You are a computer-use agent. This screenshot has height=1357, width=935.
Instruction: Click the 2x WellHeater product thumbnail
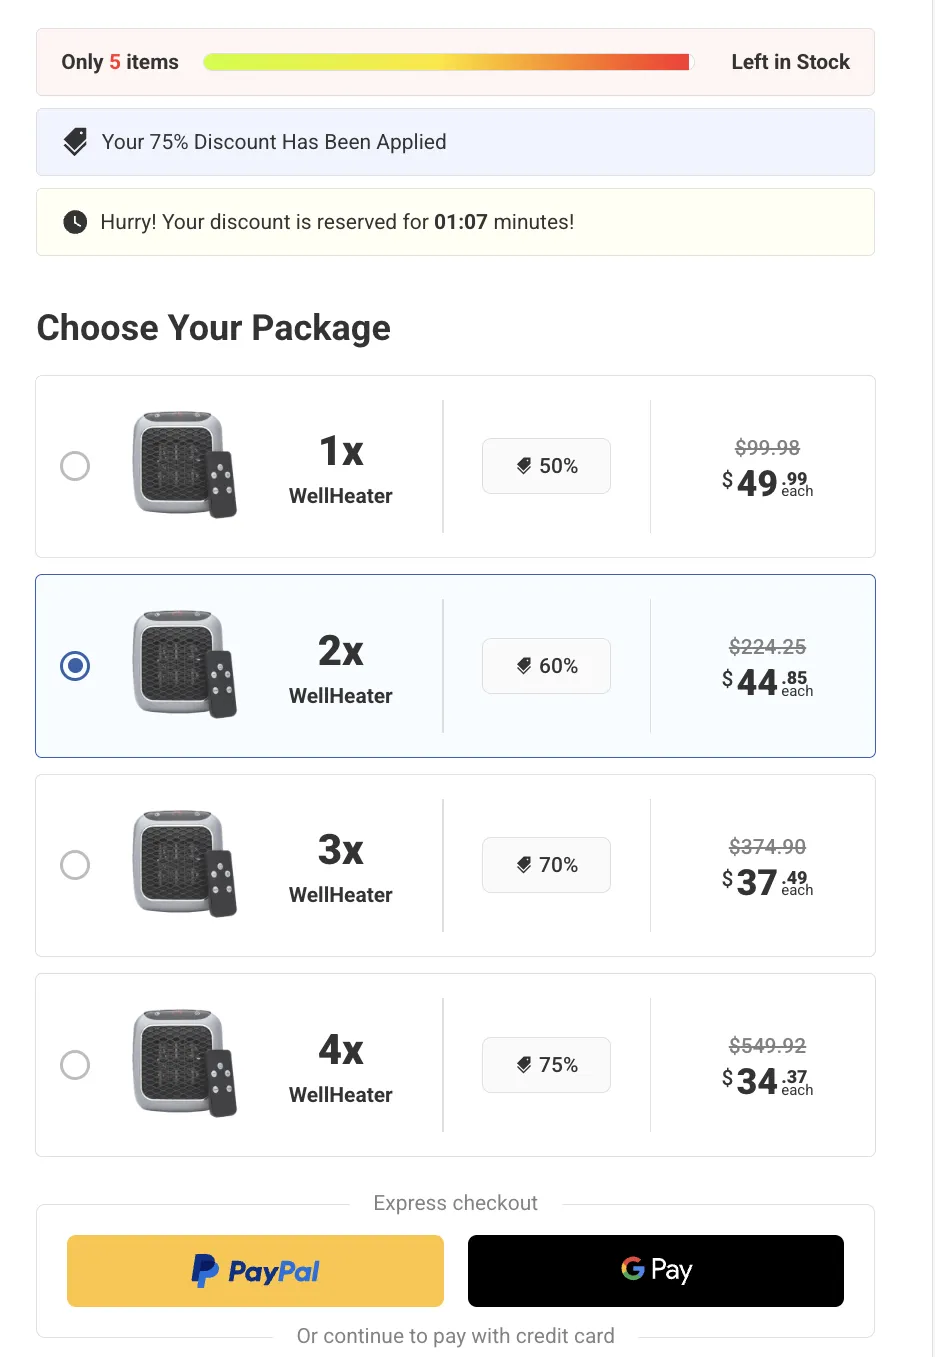pyautogui.click(x=184, y=663)
